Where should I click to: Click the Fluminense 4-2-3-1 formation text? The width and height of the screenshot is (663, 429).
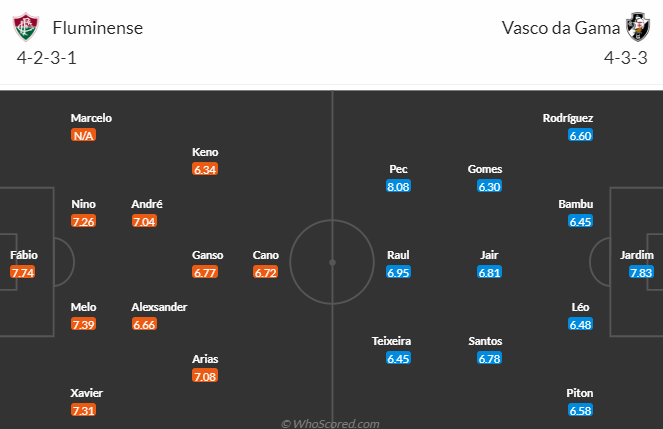point(47,58)
